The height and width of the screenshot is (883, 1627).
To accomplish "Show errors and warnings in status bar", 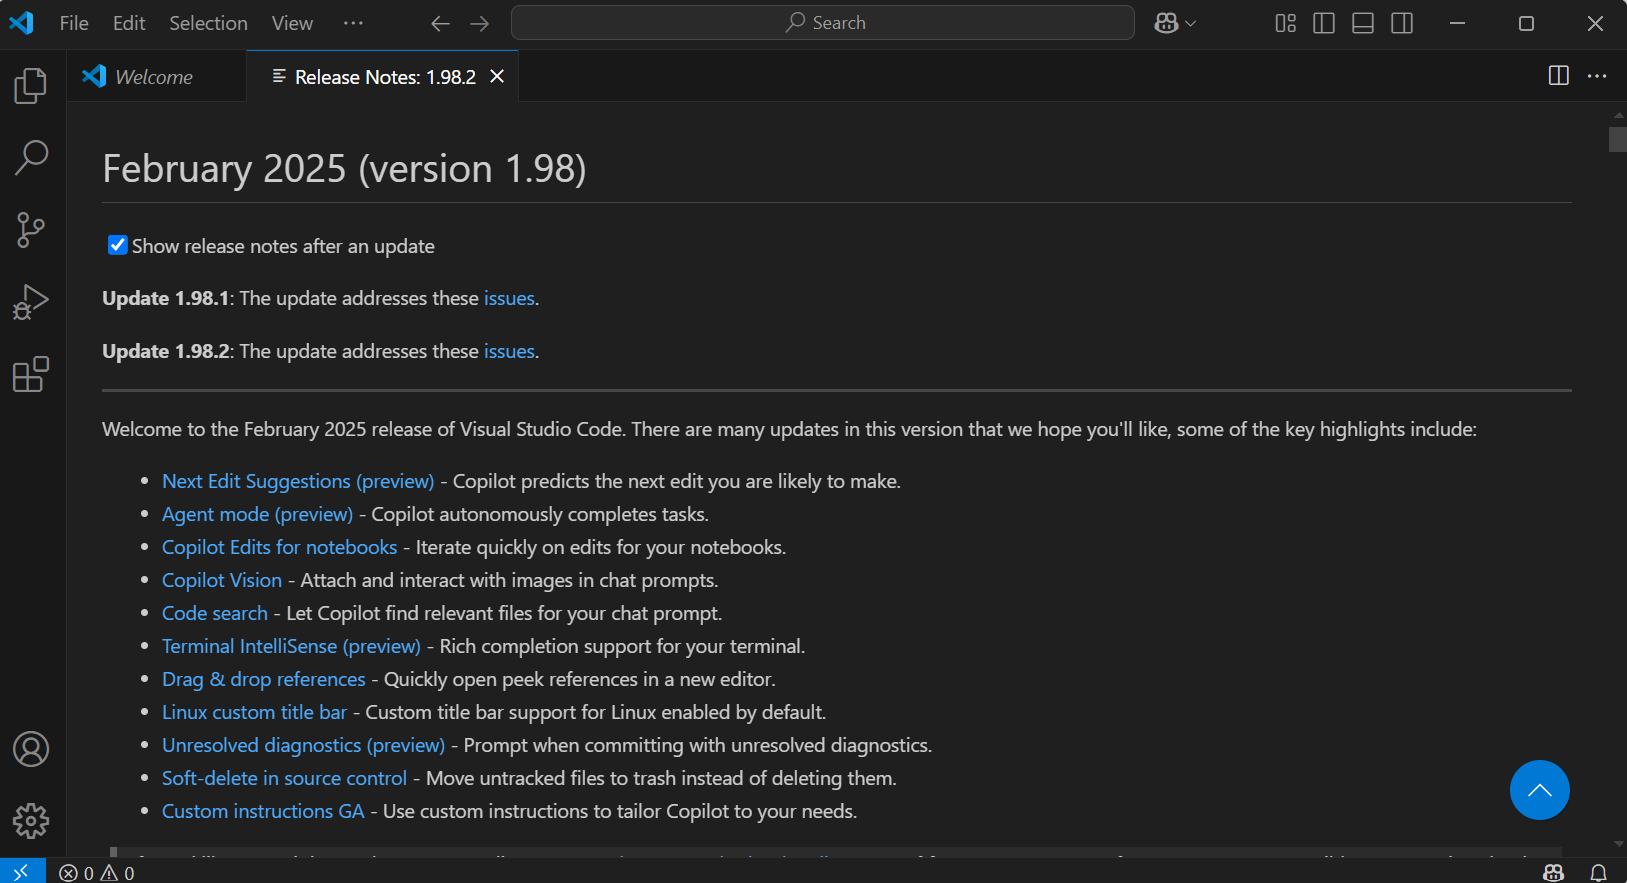I will click(x=97, y=873).
